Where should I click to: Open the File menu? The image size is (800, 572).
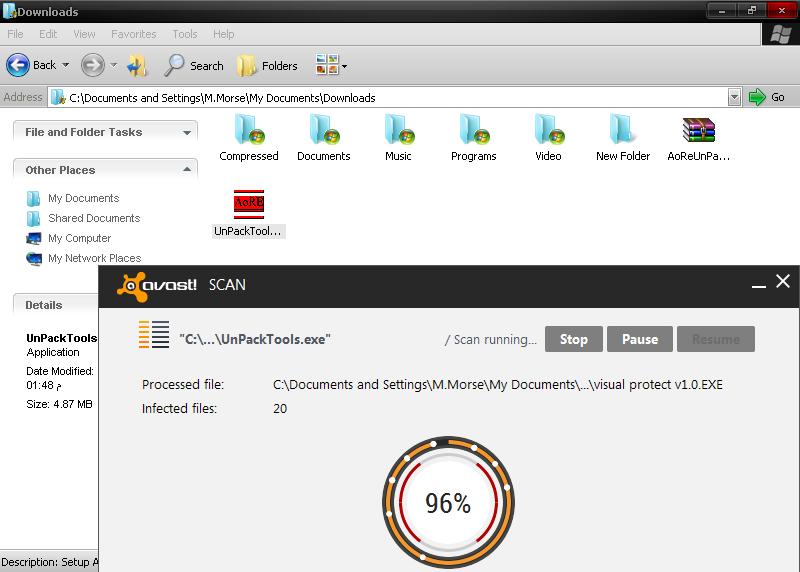click(15, 34)
